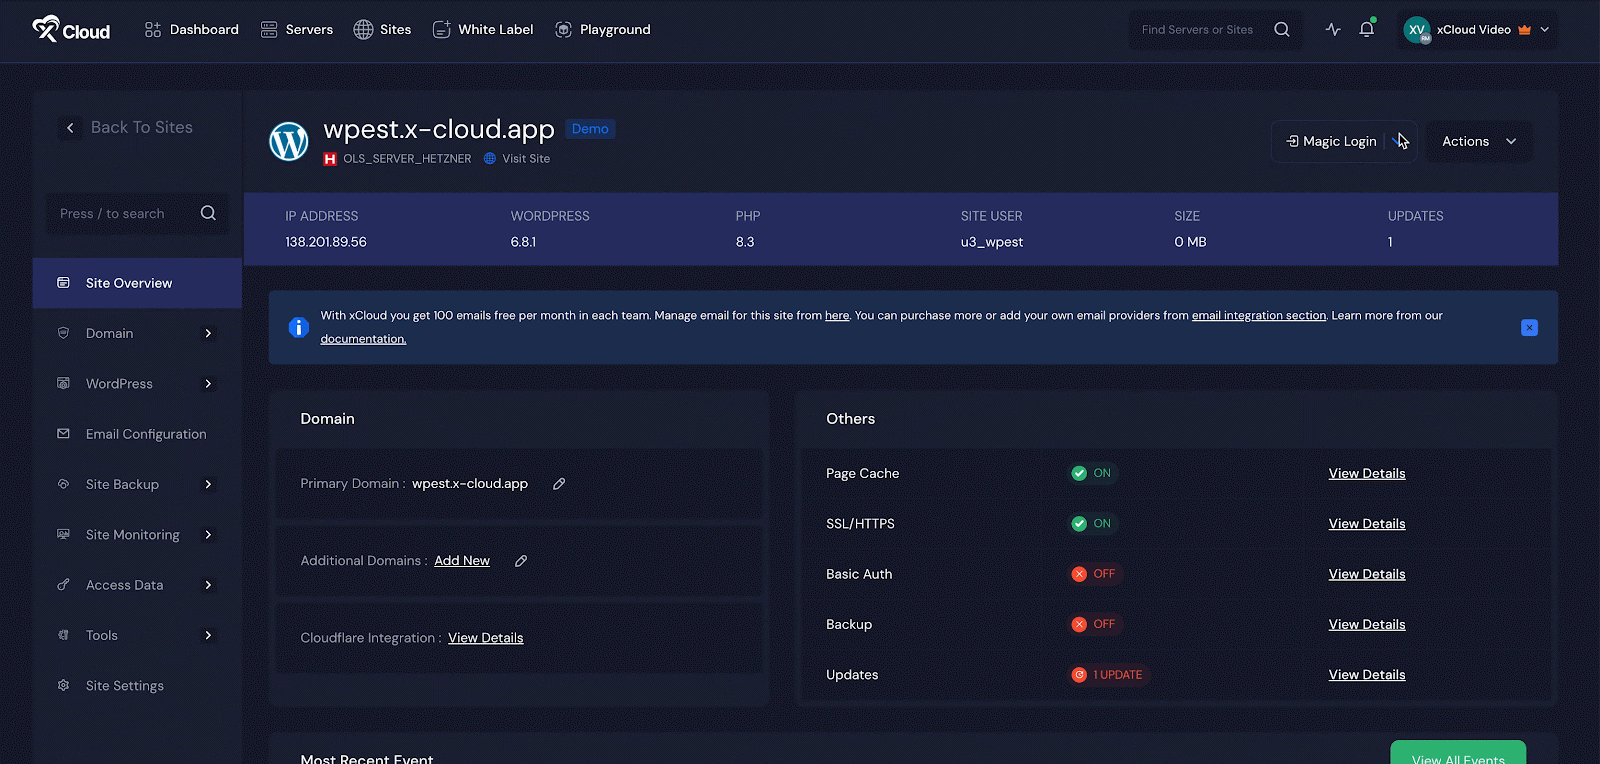This screenshot has height=764, width=1600.
Task: Open the White Label section
Action: coord(483,29)
